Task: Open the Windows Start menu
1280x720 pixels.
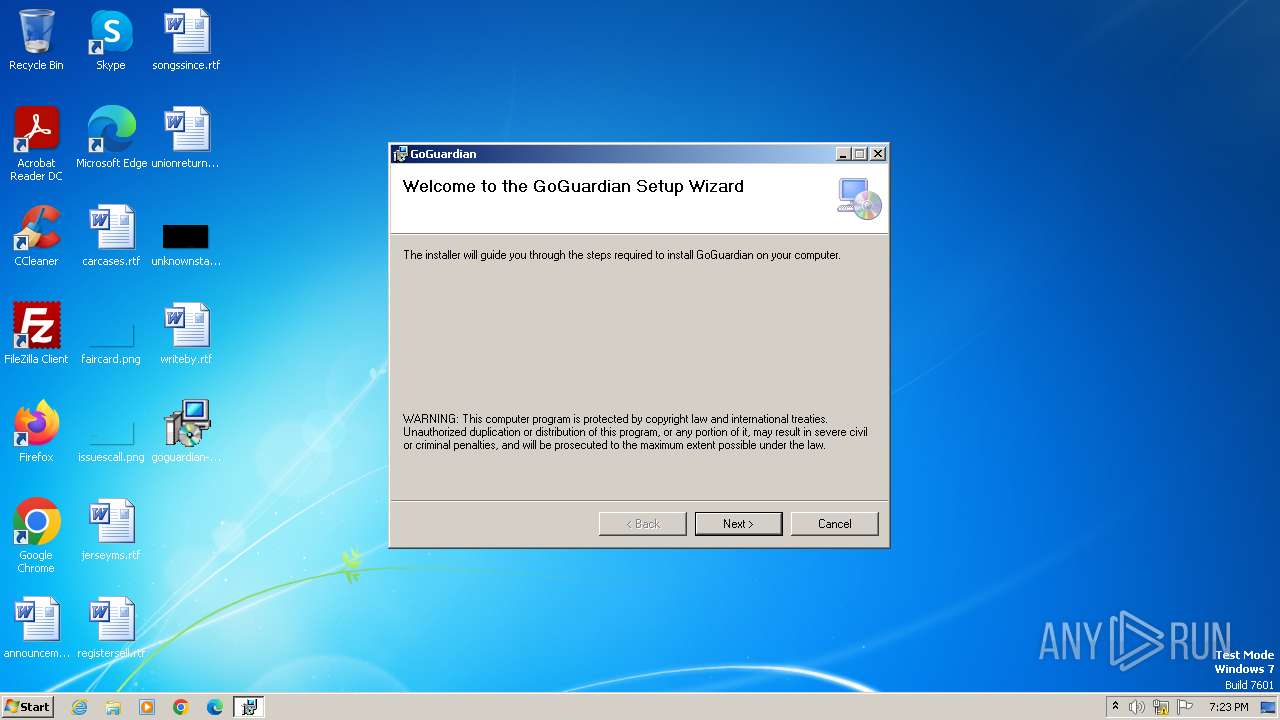Action: coord(27,707)
